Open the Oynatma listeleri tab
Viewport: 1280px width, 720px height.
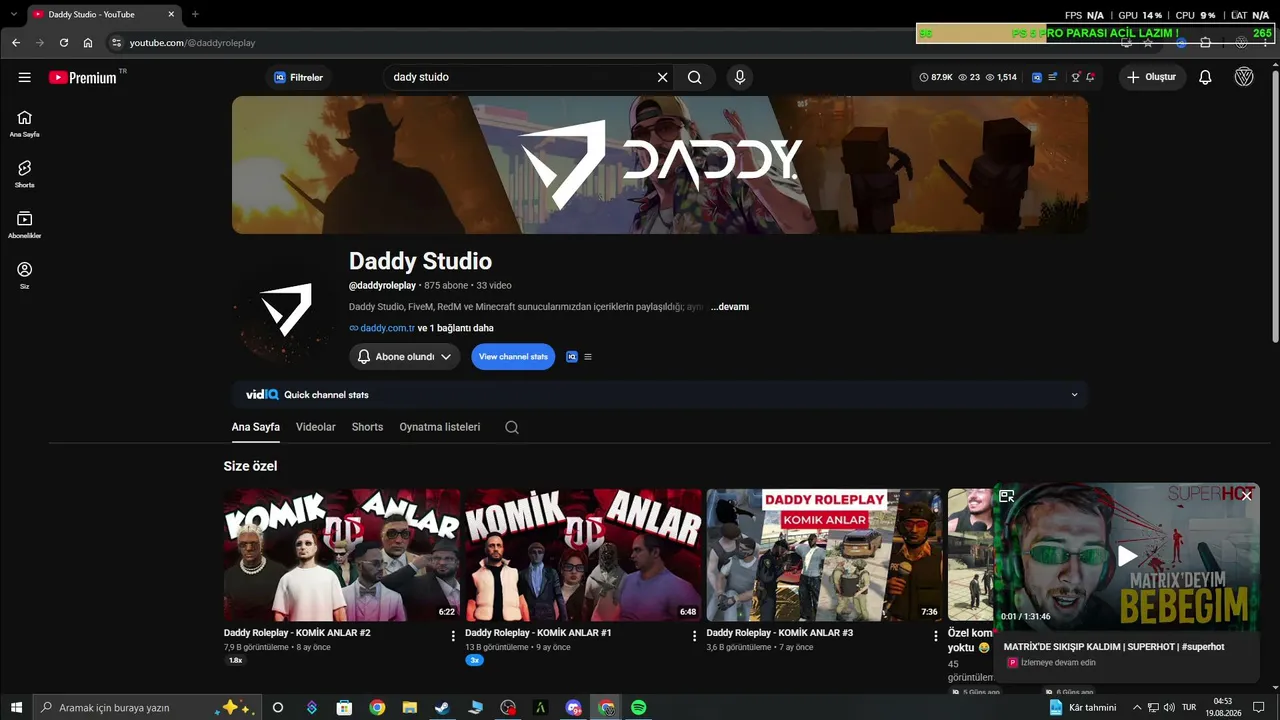440,427
